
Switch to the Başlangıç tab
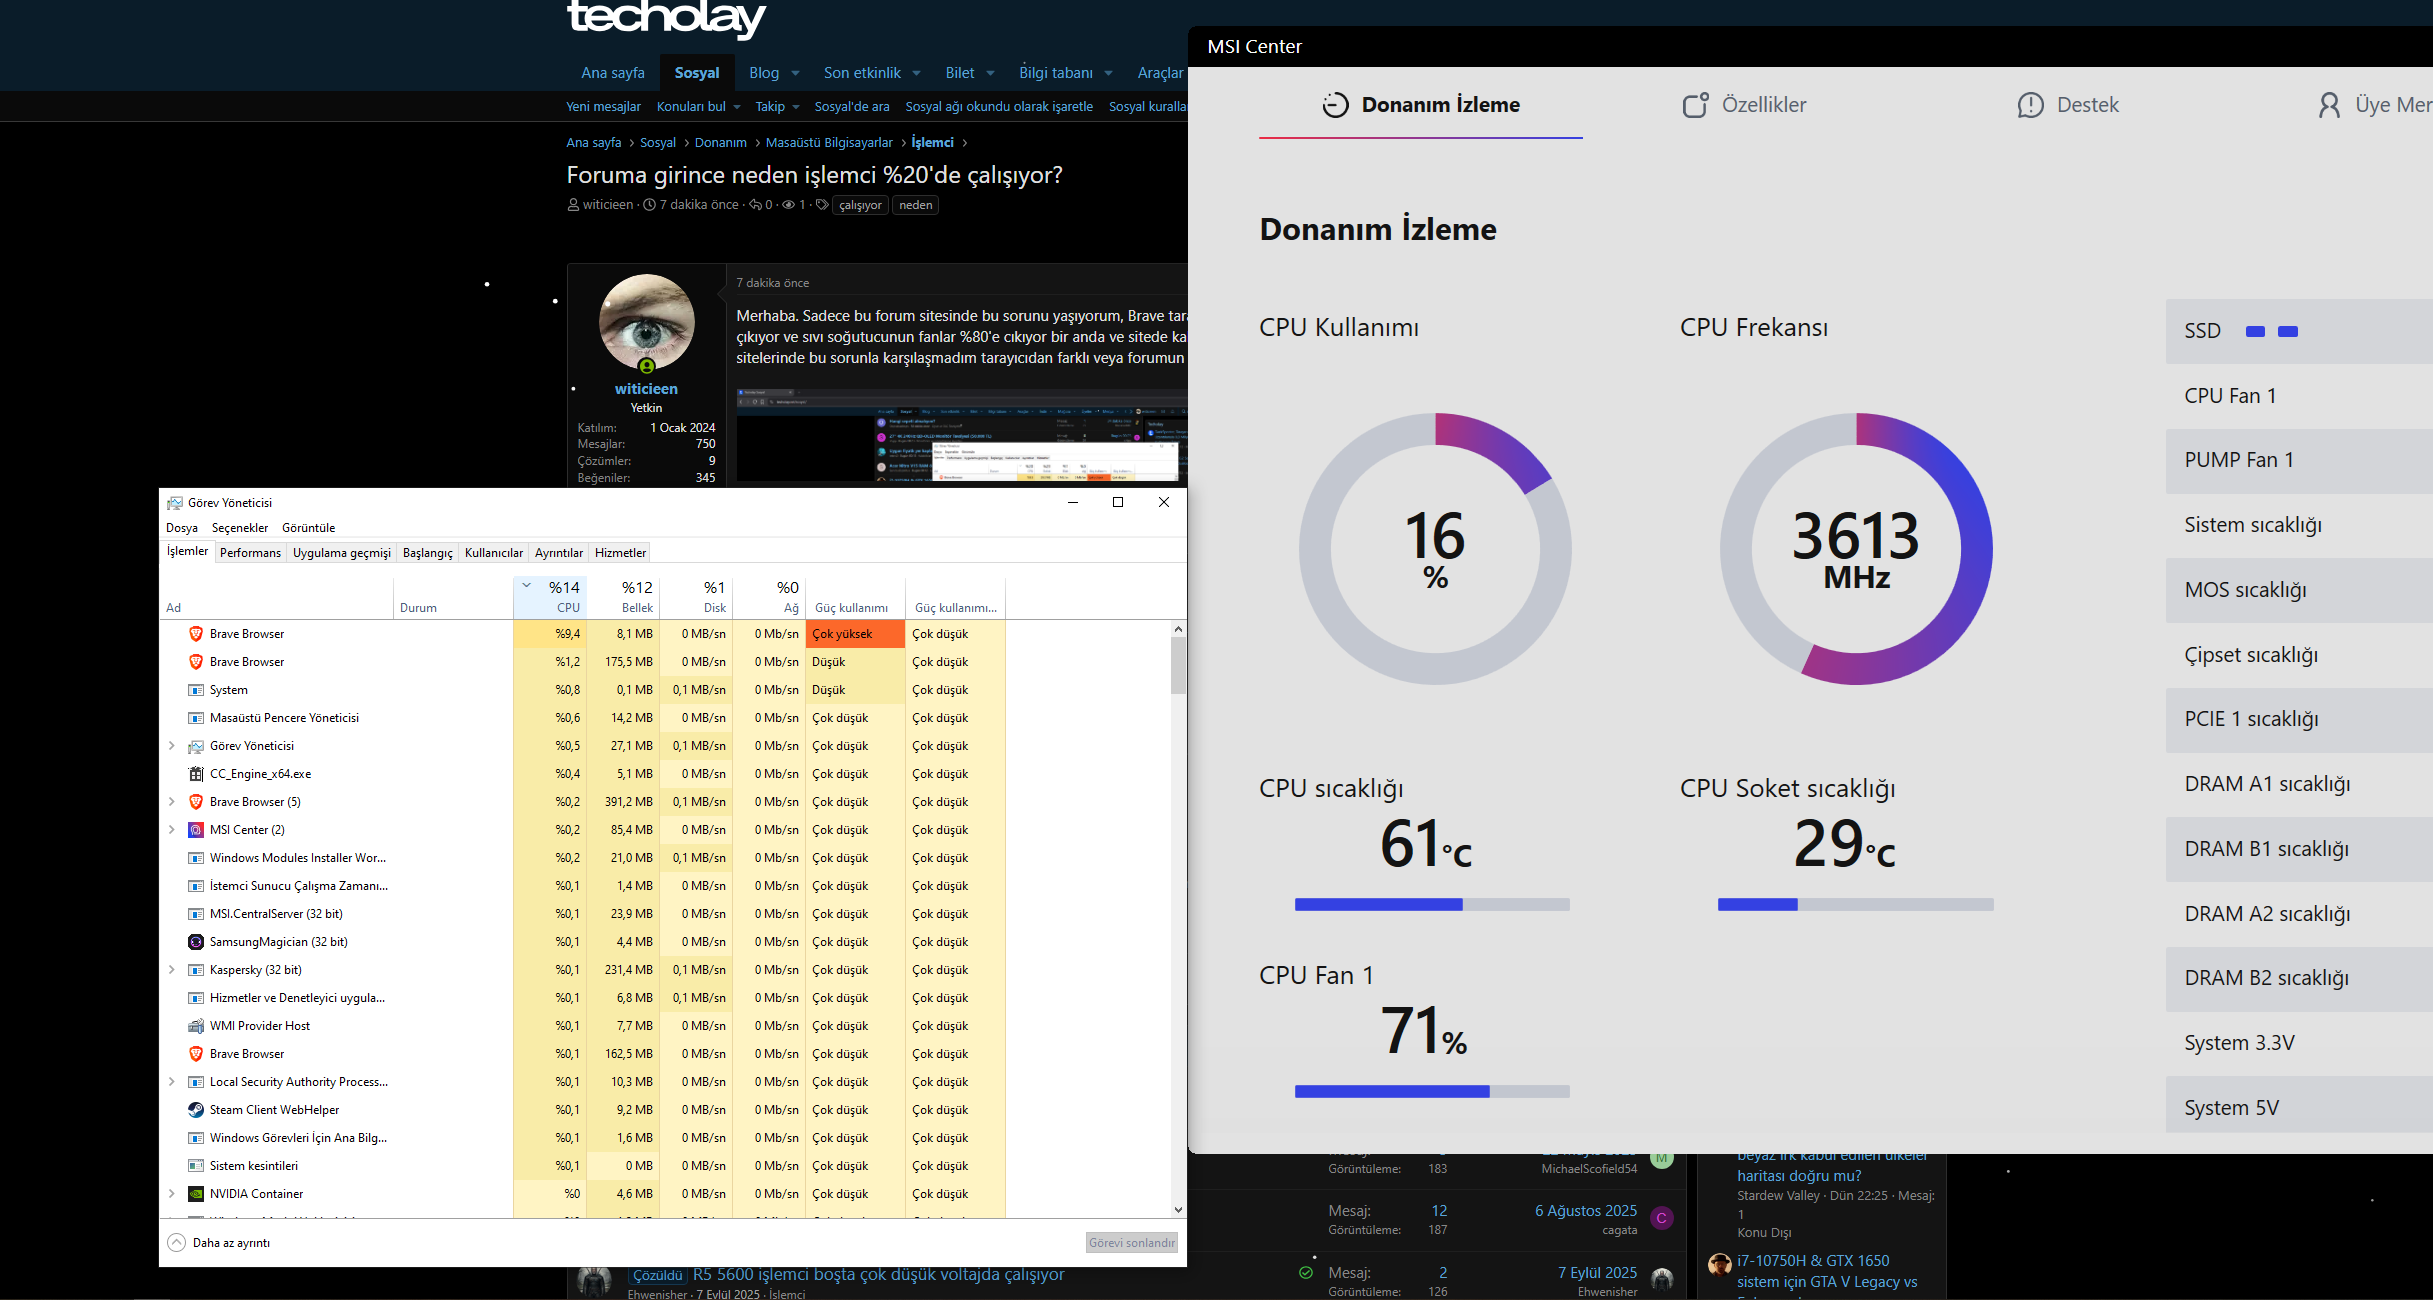click(x=428, y=553)
